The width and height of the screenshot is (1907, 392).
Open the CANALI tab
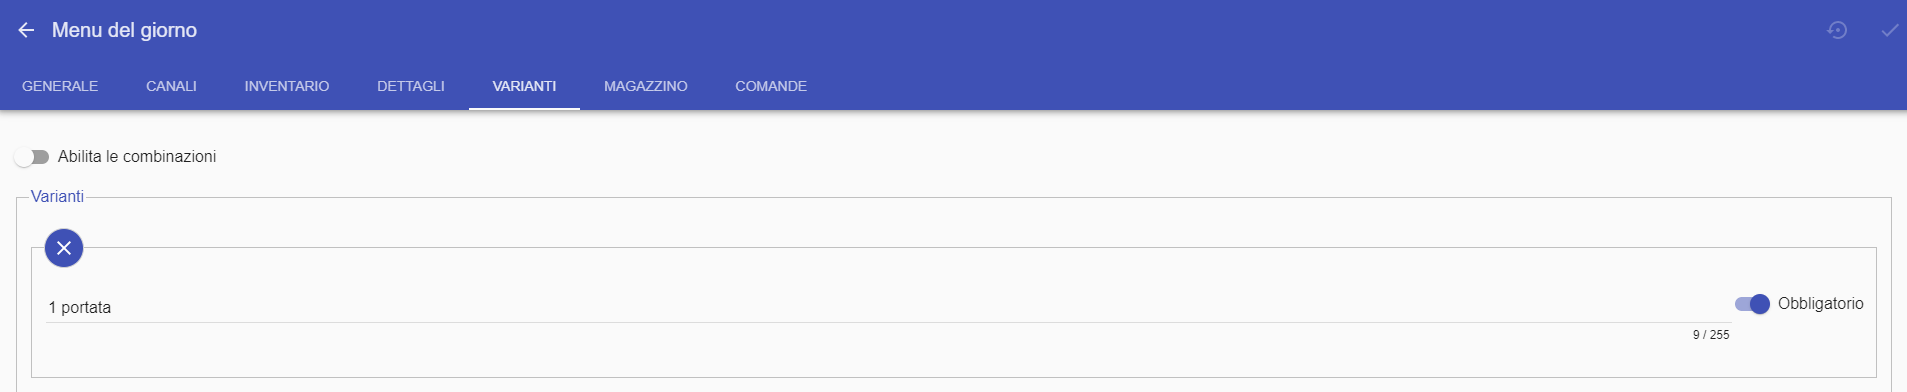(171, 86)
